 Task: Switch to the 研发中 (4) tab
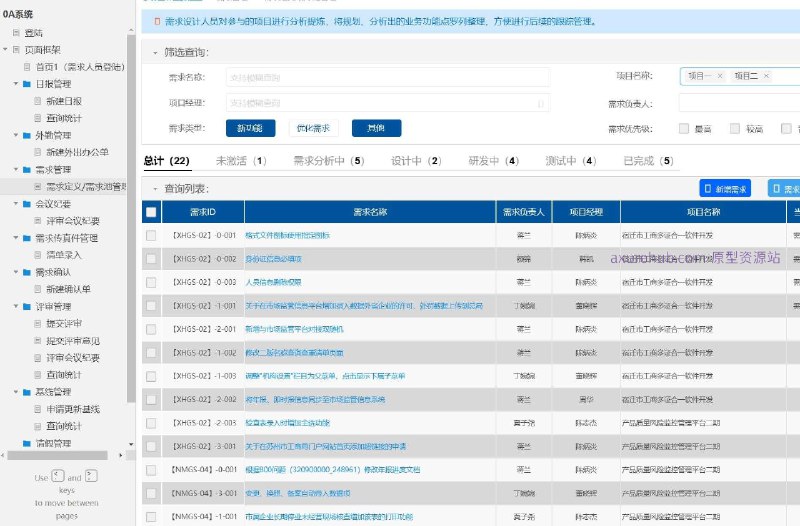[x=493, y=161]
